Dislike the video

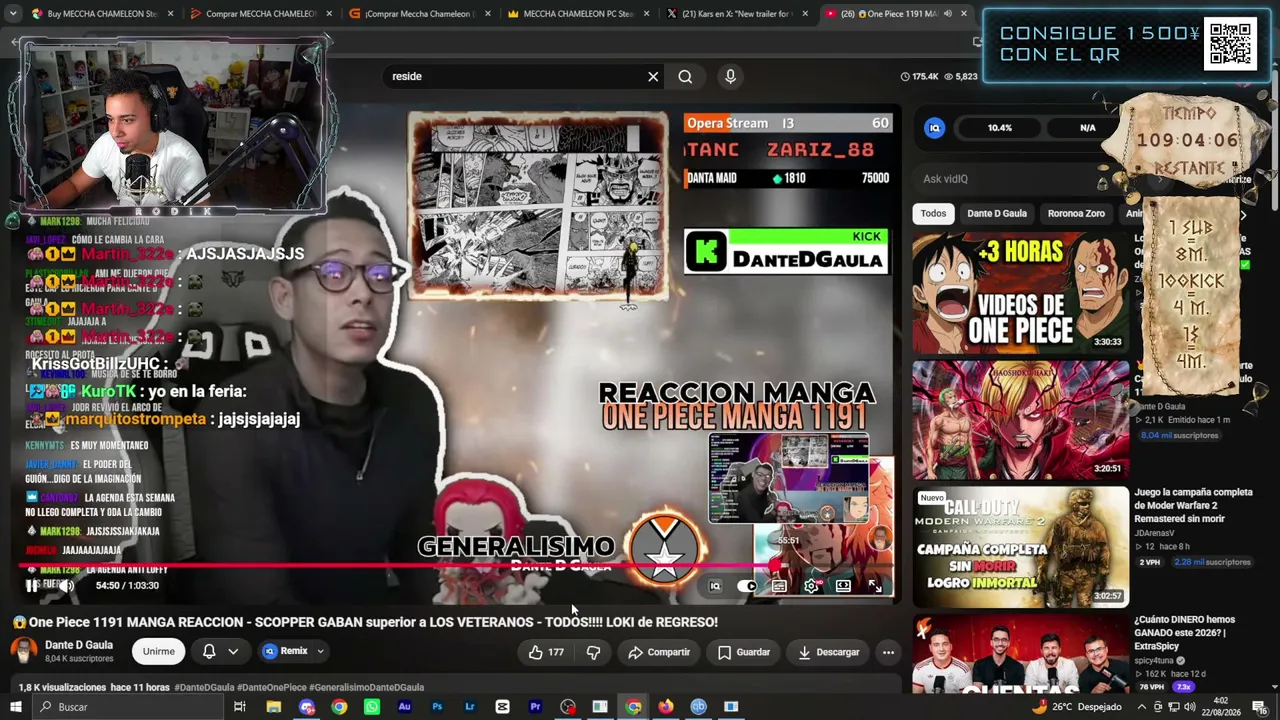[x=593, y=652]
